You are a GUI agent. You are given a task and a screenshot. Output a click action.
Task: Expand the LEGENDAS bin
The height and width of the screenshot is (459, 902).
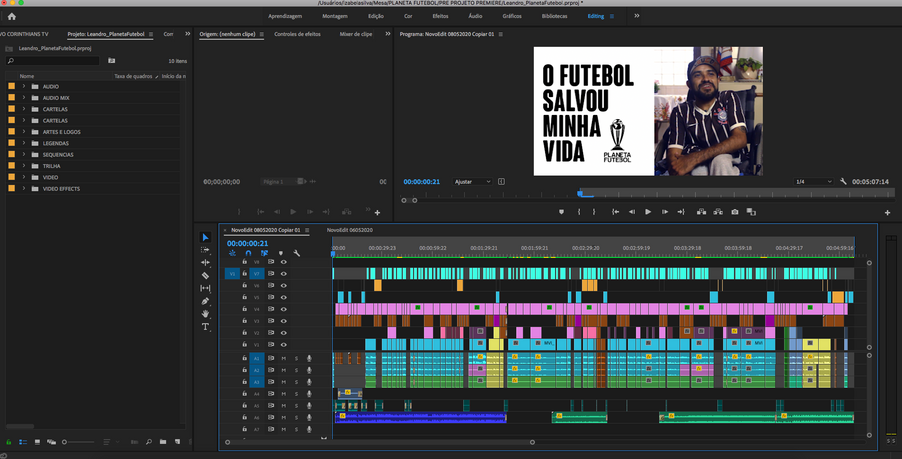coord(24,143)
